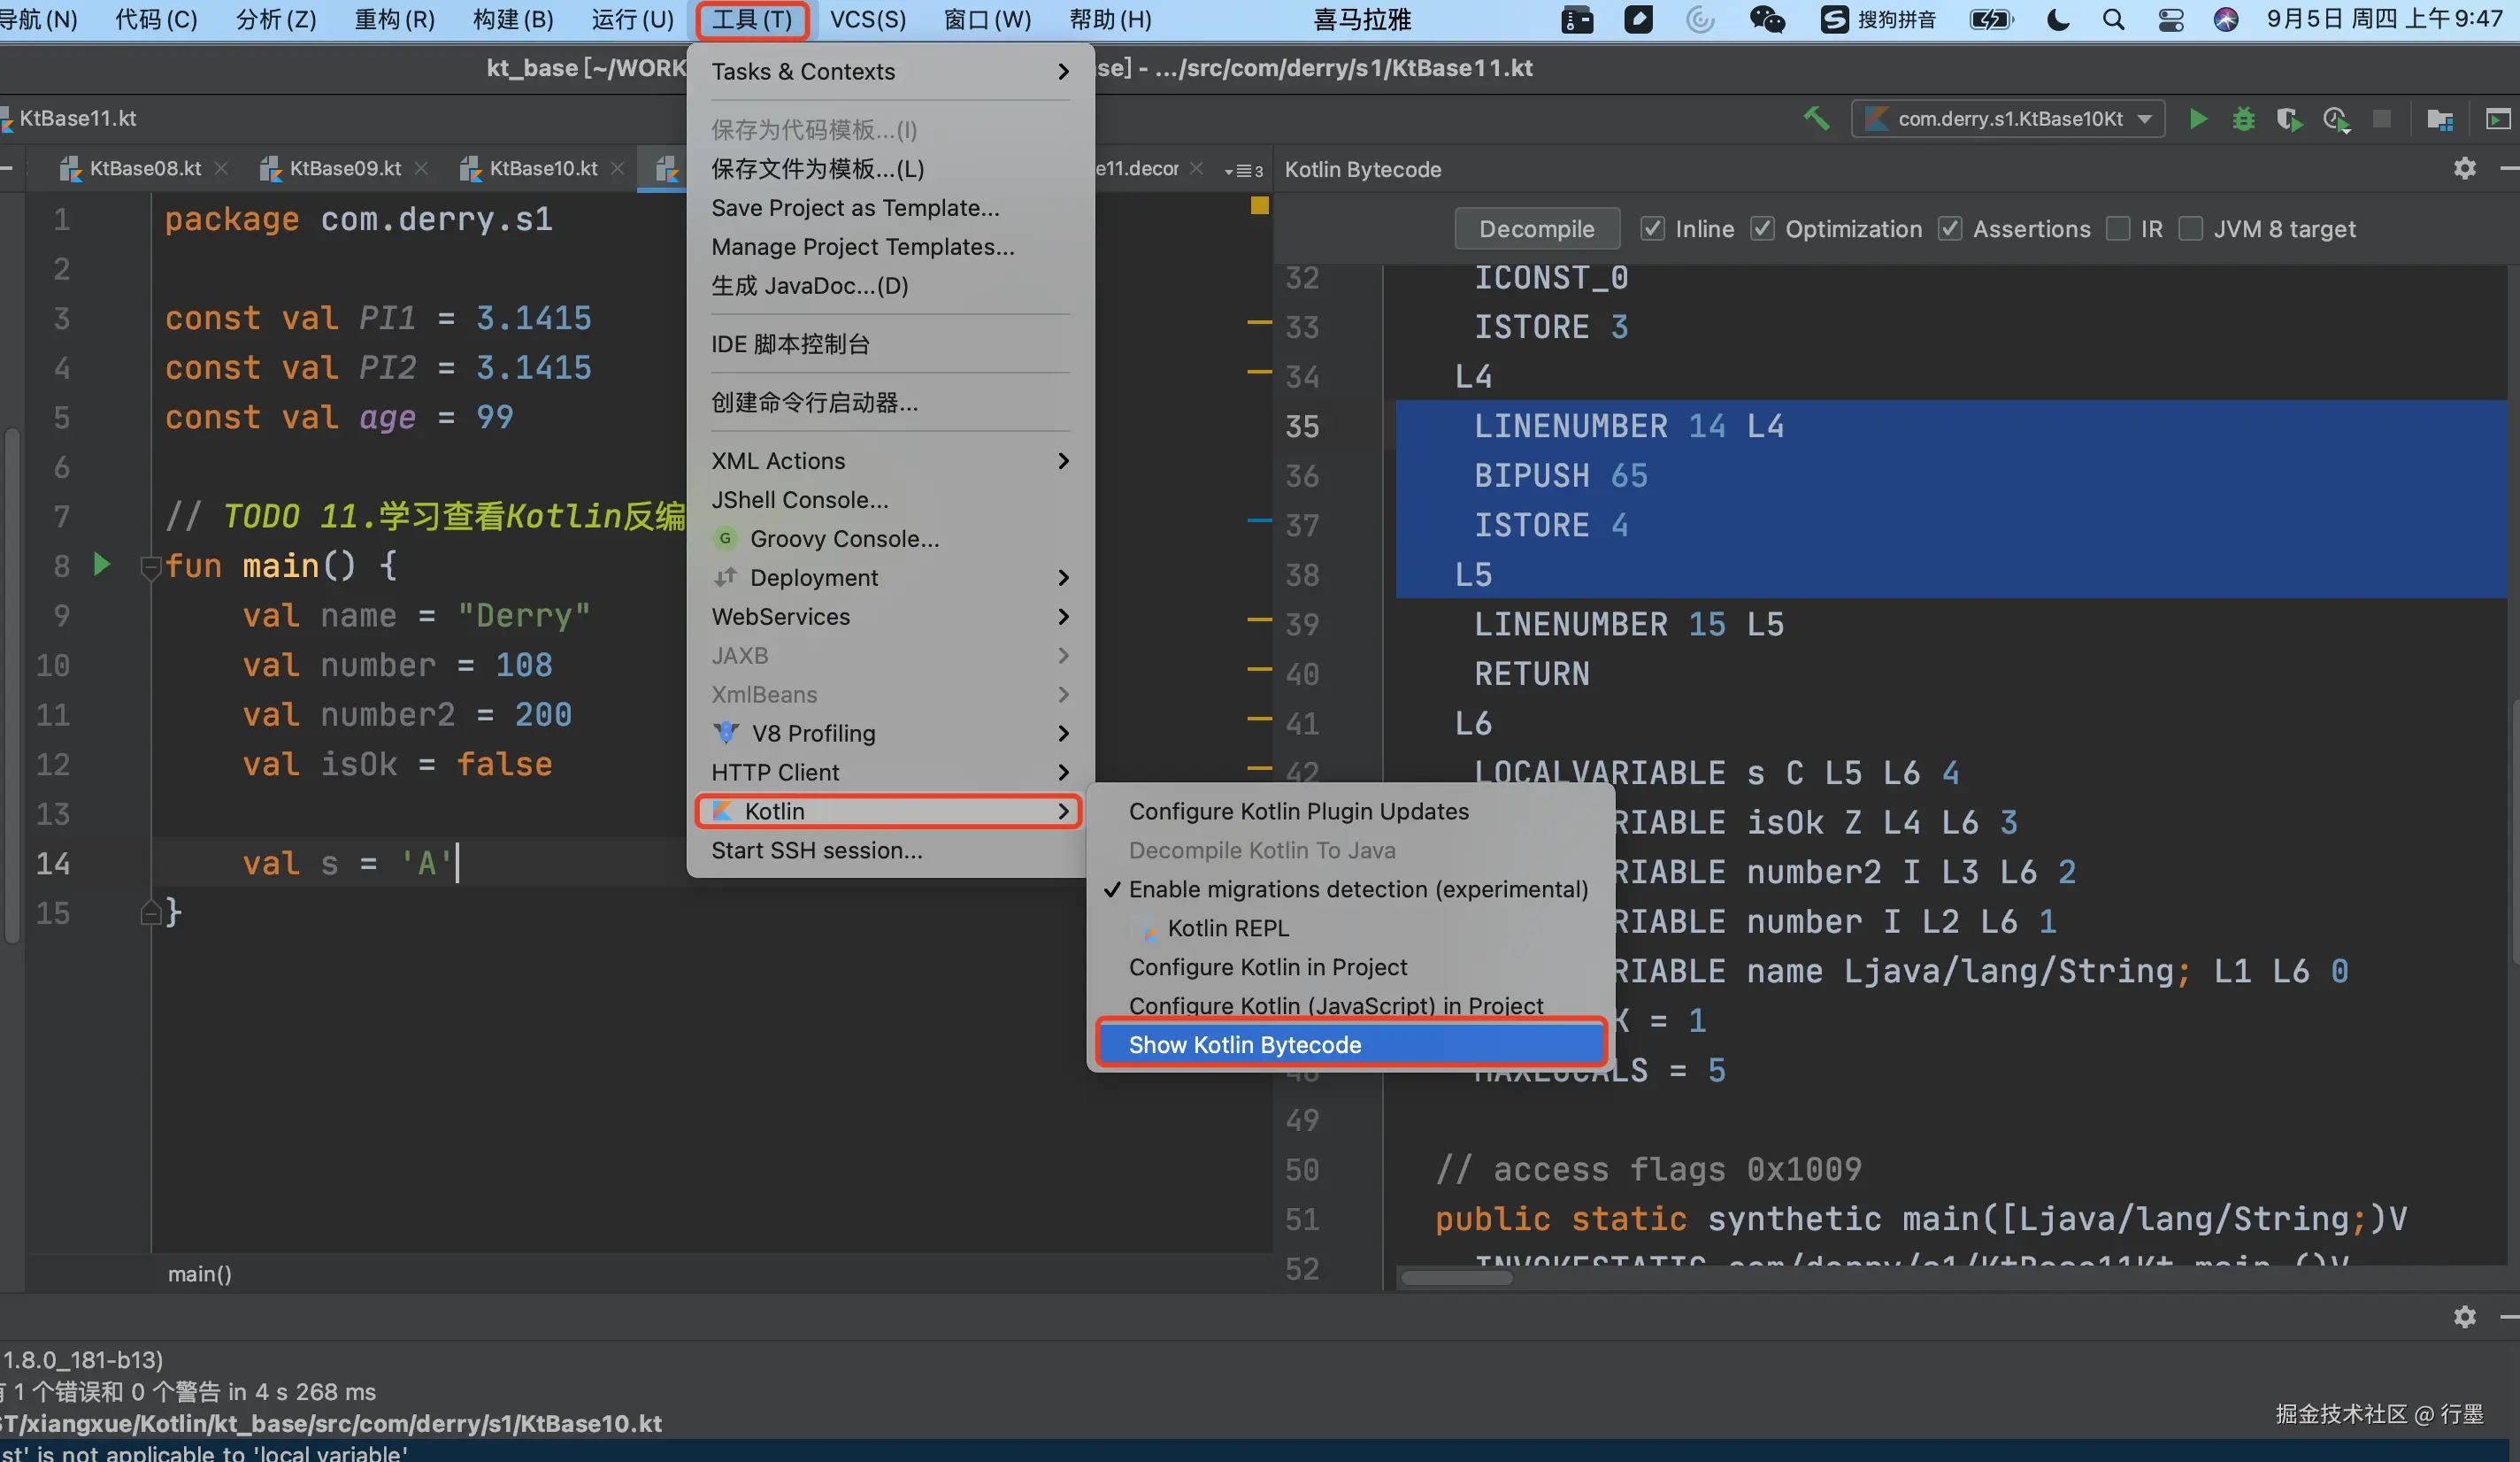Enable the IR checkbox

[x=2117, y=229]
